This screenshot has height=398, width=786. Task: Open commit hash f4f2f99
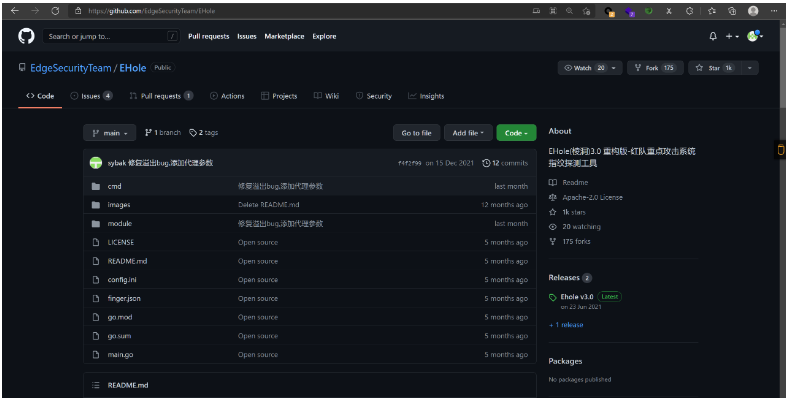click(410, 163)
